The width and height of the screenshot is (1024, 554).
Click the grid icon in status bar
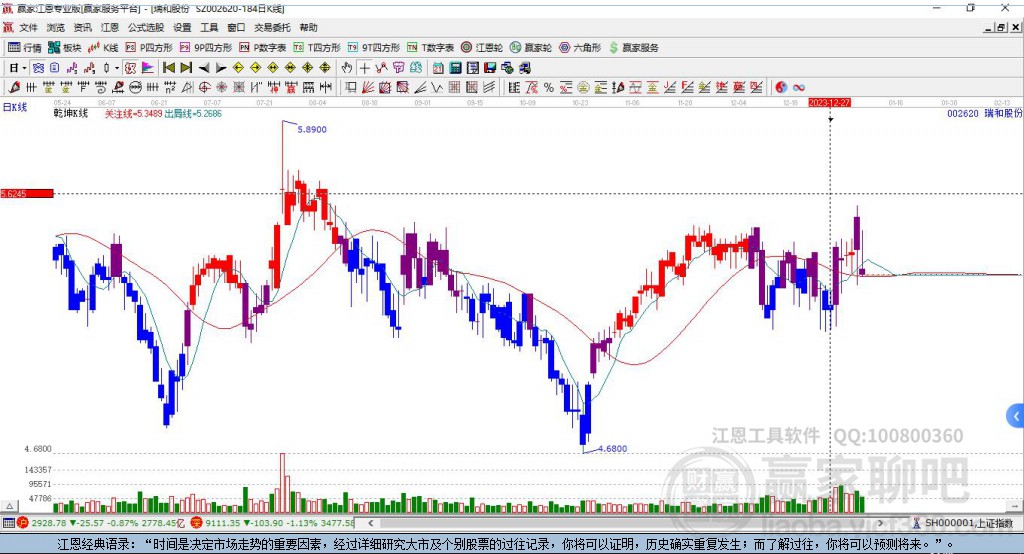pyautogui.click(x=8, y=523)
